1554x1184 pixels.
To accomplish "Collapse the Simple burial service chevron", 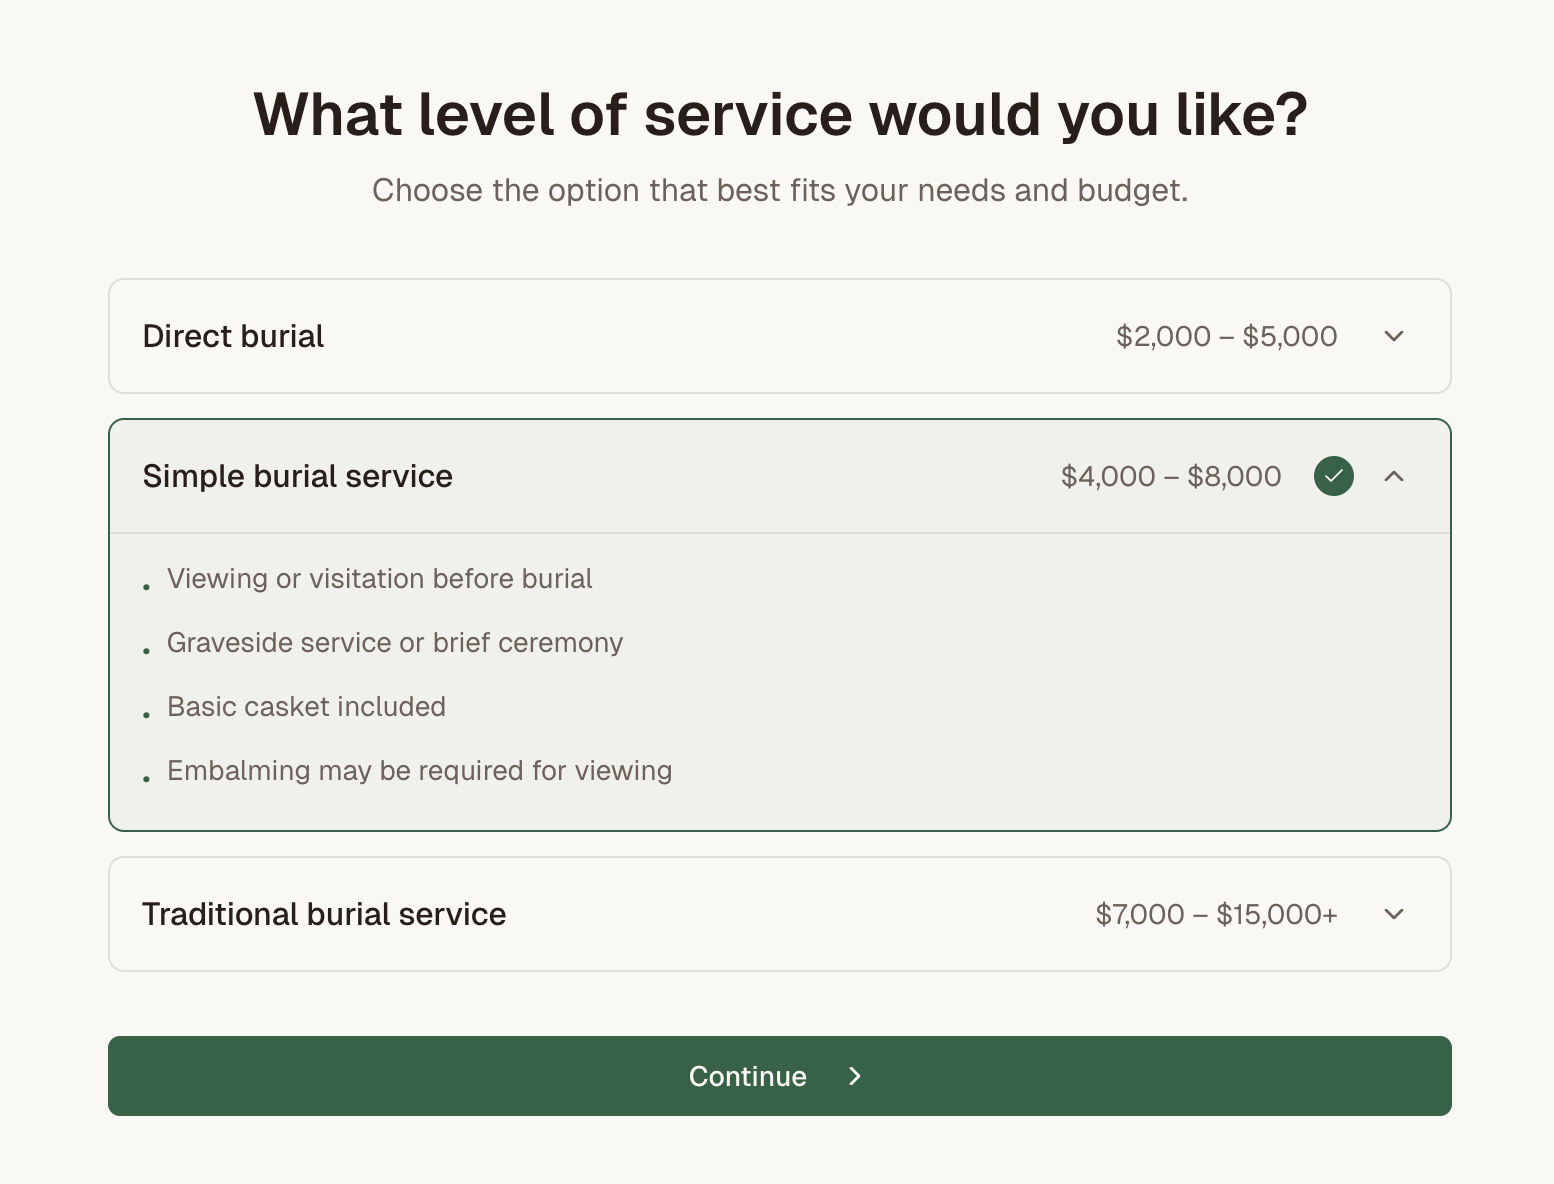I will (1394, 476).
